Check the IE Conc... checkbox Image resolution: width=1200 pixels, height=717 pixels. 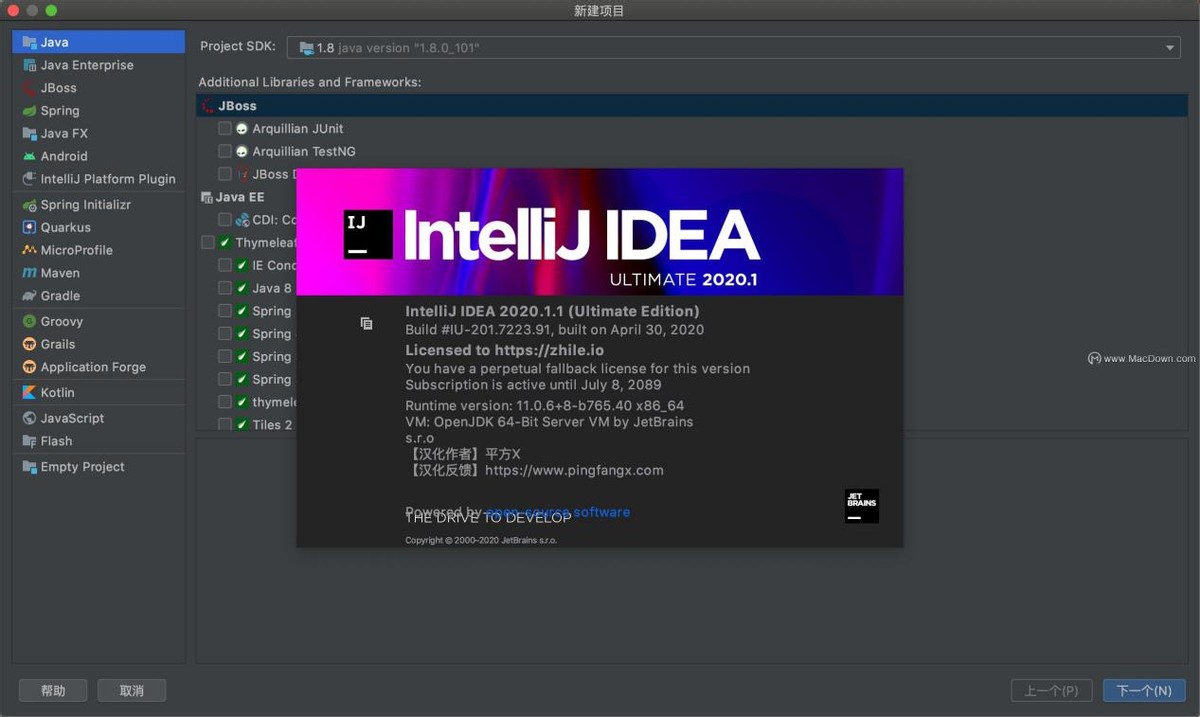click(x=225, y=266)
